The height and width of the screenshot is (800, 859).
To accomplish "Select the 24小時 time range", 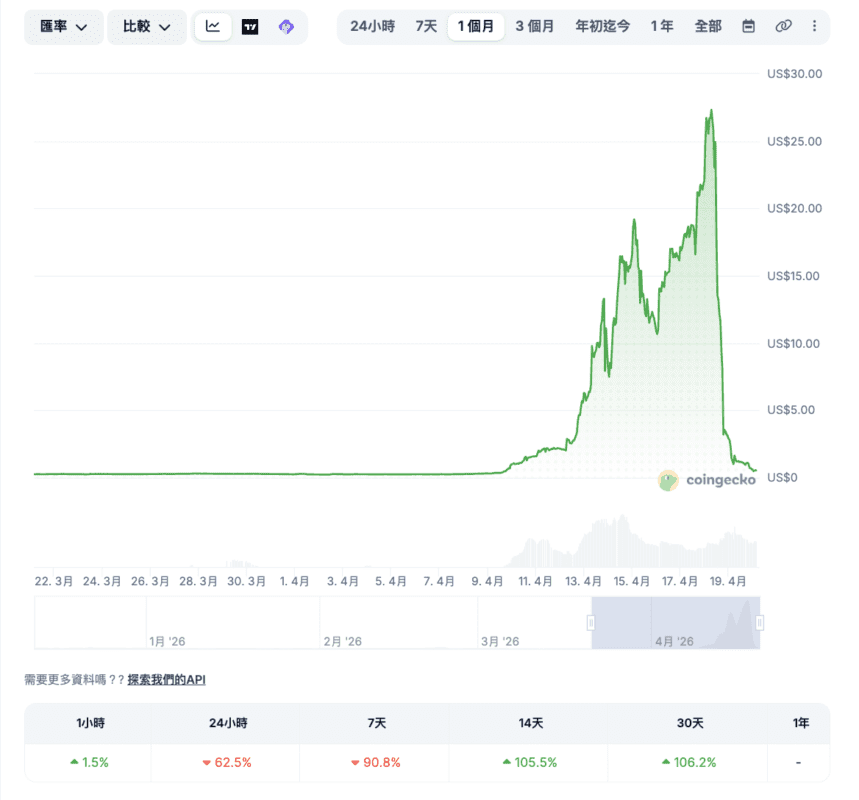I will coord(372,27).
